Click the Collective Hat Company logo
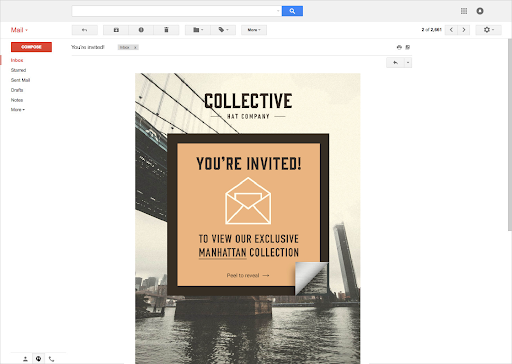The image size is (512, 364). [x=248, y=106]
